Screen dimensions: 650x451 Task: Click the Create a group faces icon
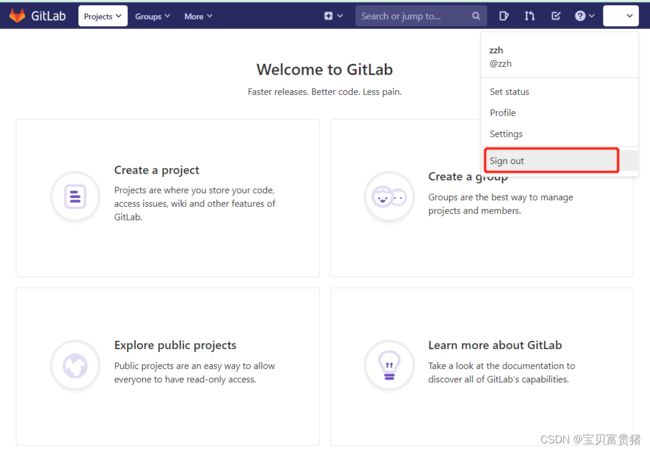[x=389, y=196]
